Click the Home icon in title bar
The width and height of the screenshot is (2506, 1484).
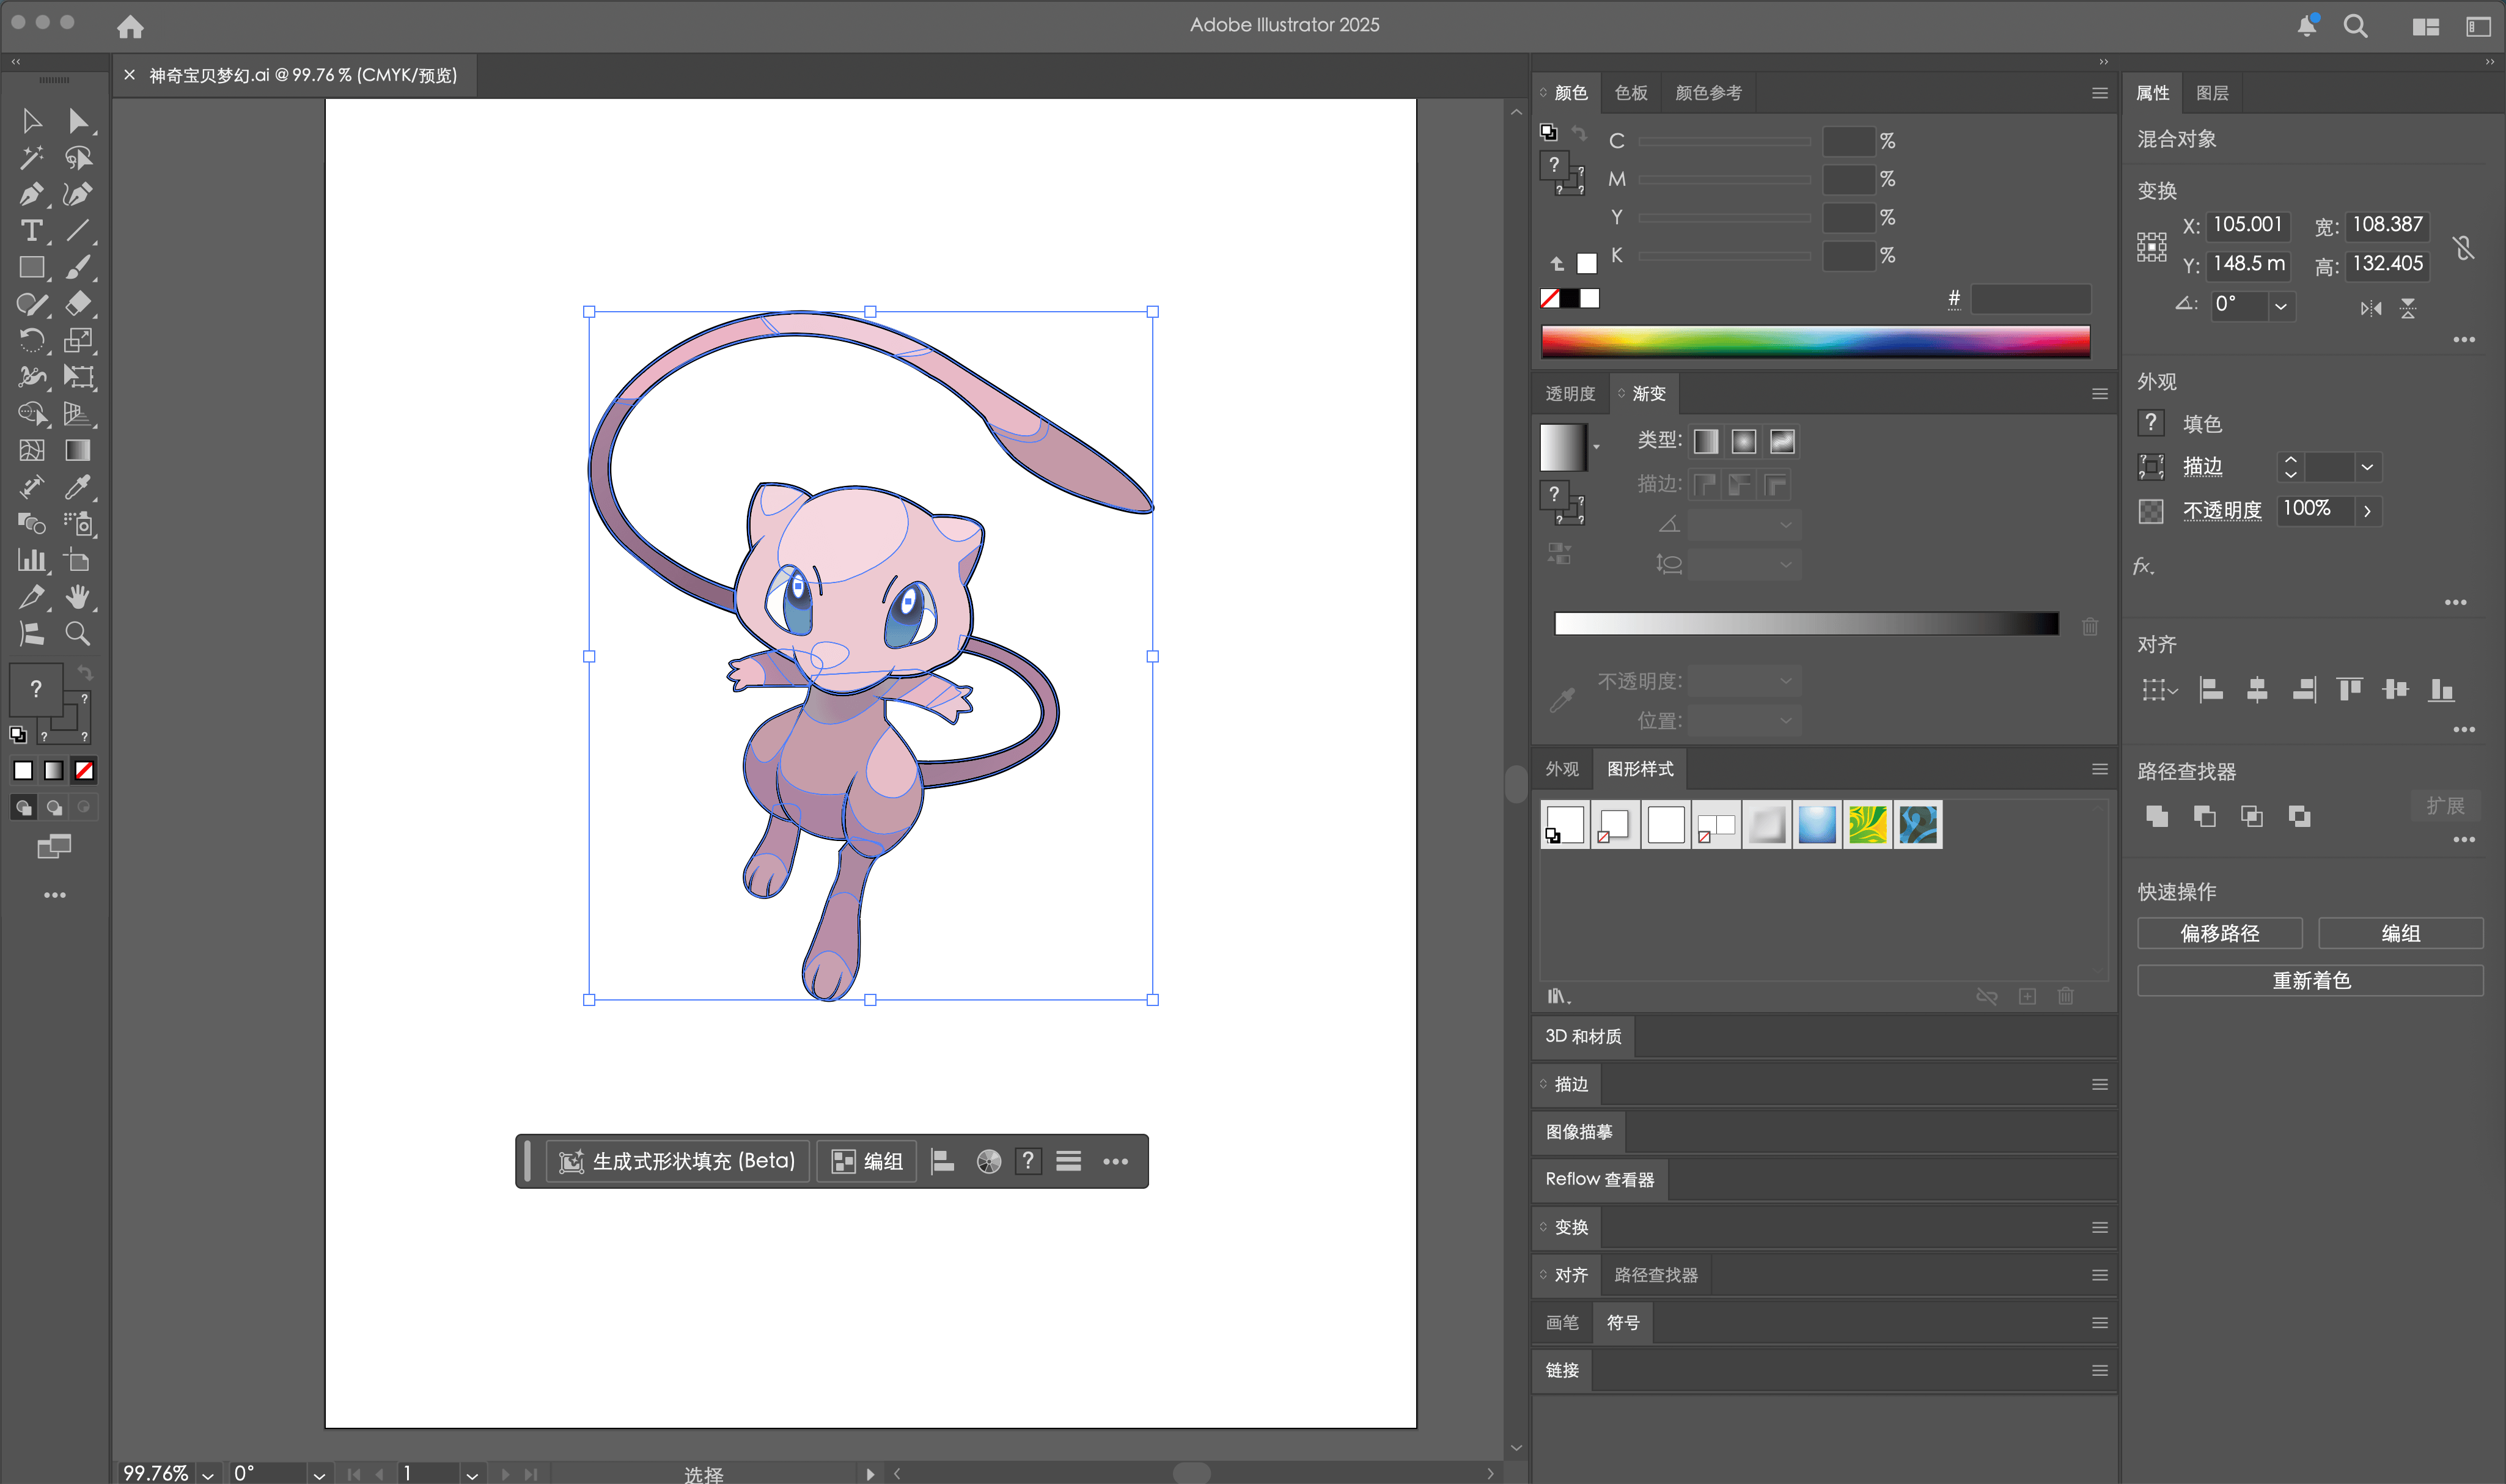pyautogui.click(x=130, y=26)
